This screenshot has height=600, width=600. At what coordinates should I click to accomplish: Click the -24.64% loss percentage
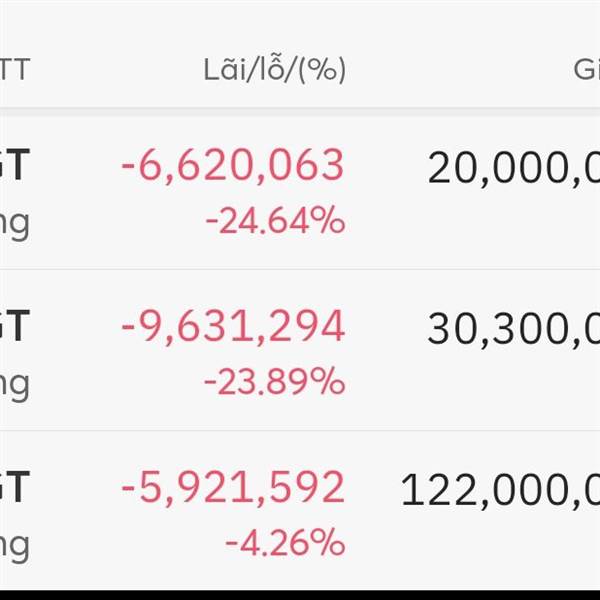(x=275, y=221)
